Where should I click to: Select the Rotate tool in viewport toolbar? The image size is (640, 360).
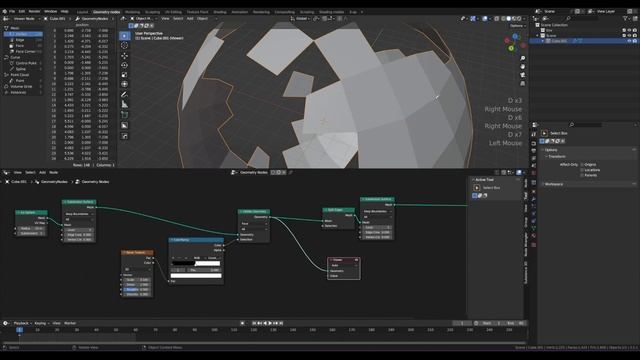pos(124,65)
